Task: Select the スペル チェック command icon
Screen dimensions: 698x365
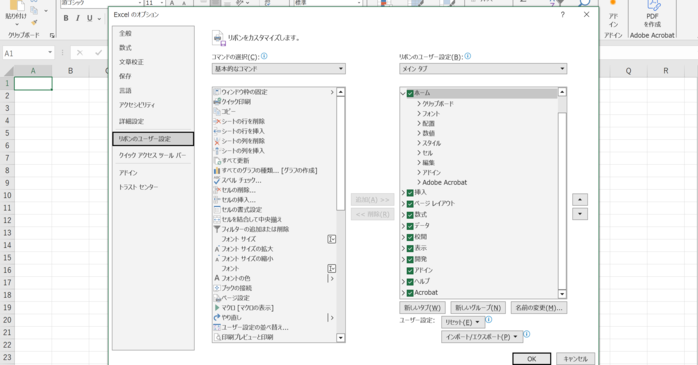Action: 217,180
